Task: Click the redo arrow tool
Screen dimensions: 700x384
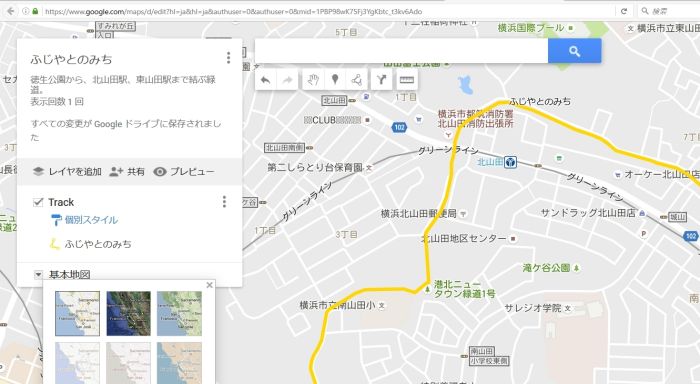Action: point(287,80)
